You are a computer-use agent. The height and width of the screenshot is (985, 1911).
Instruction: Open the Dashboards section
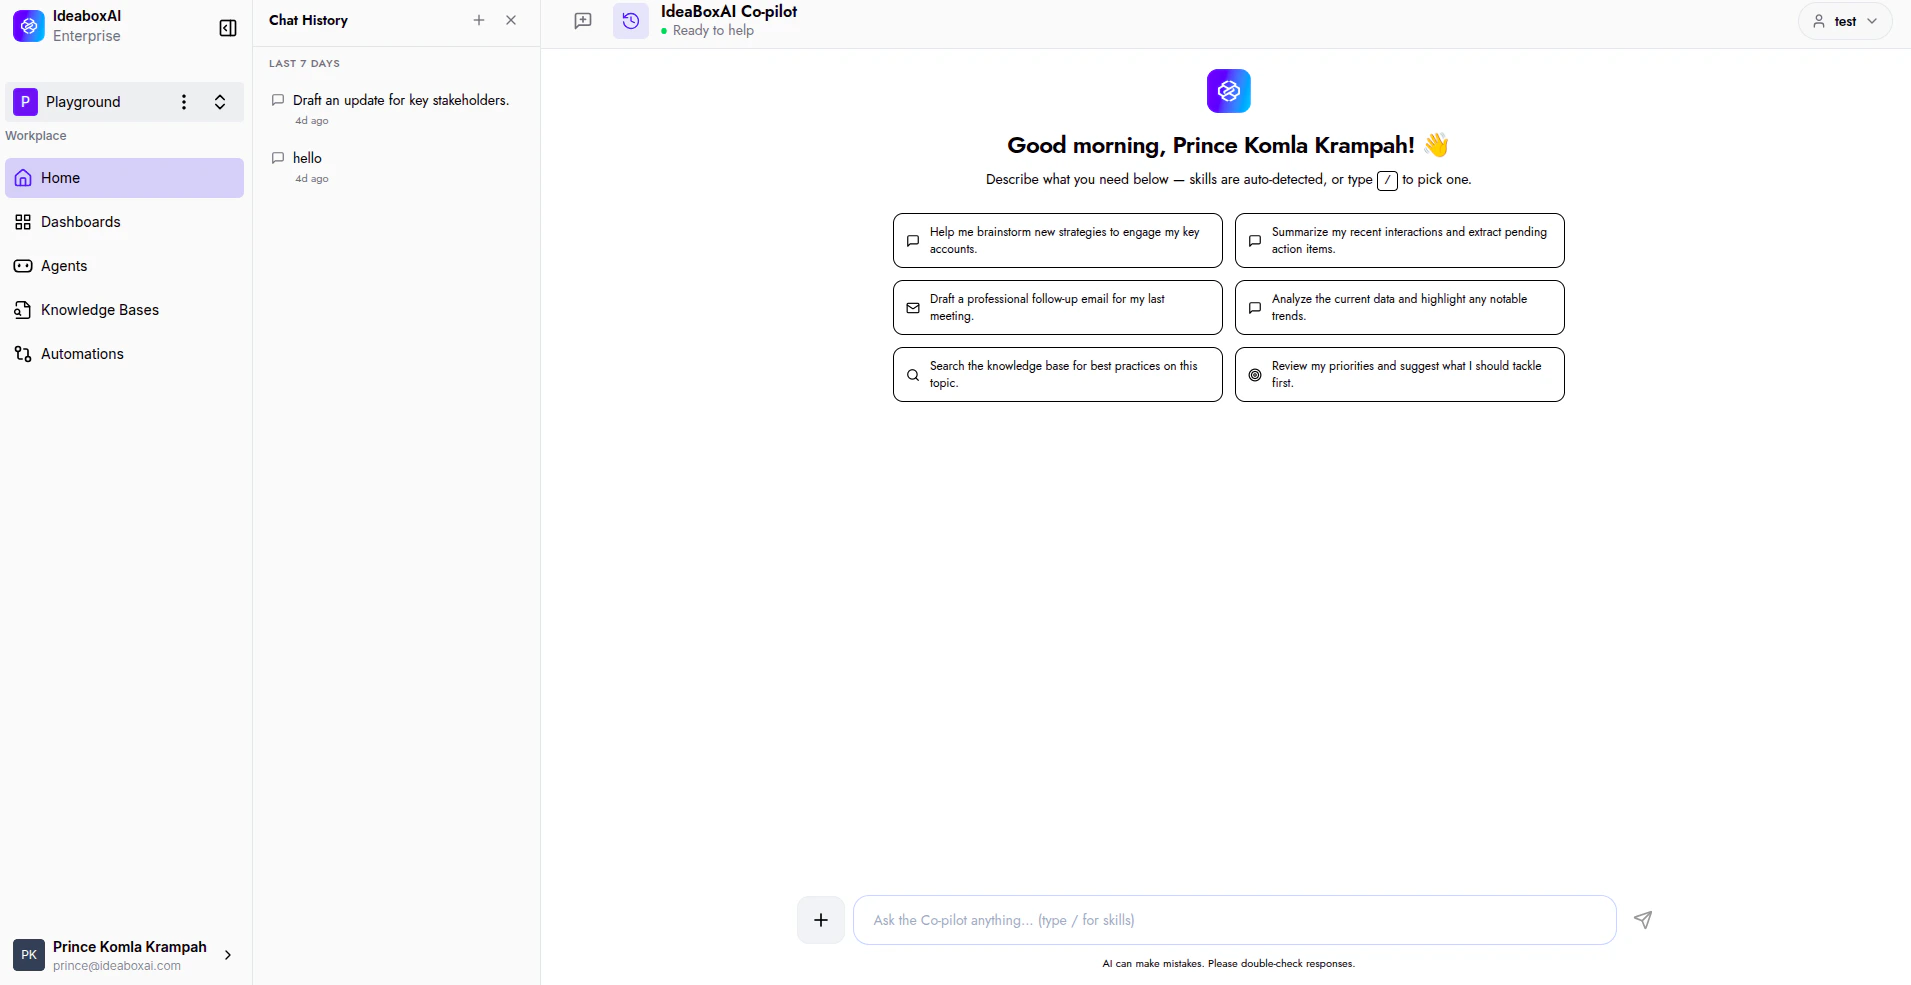124,222
